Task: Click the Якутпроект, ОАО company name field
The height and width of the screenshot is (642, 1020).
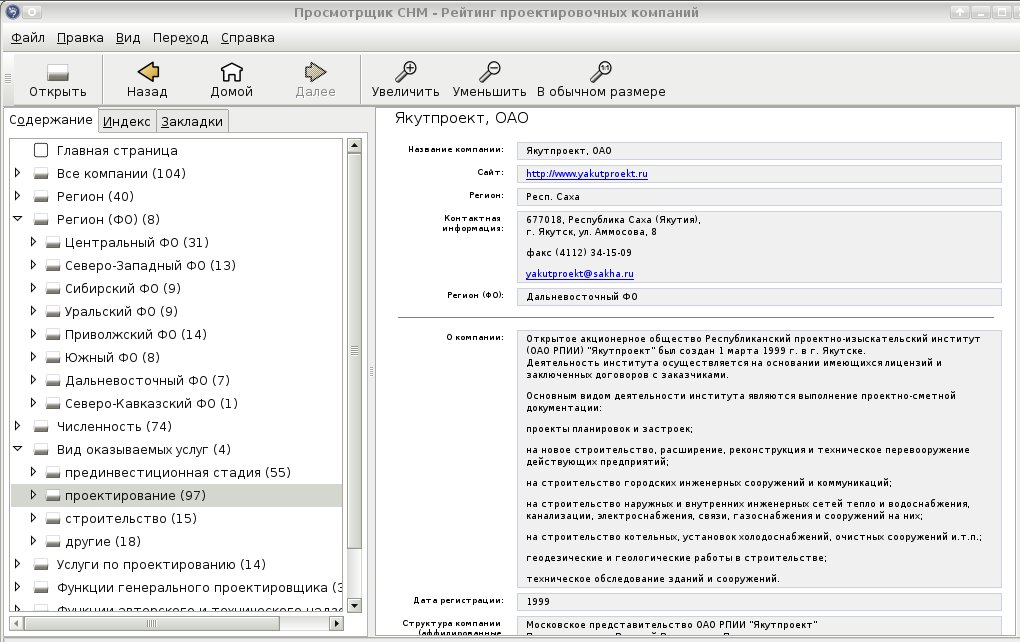Action: pos(759,151)
